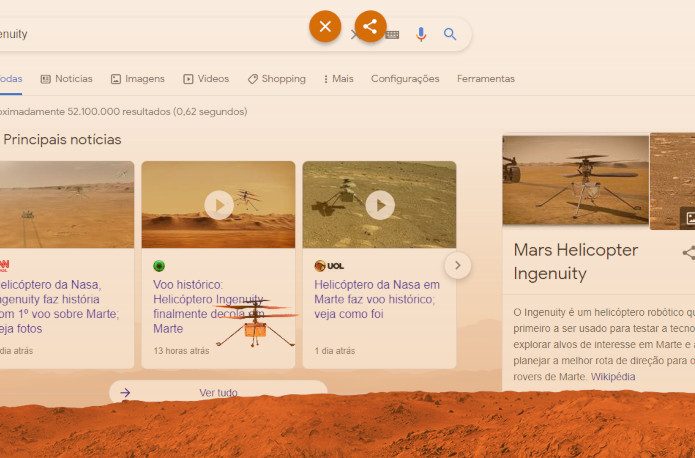This screenshot has width=695, height=458.
Task: Switch to the Shopping tab
Action: [277, 79]
